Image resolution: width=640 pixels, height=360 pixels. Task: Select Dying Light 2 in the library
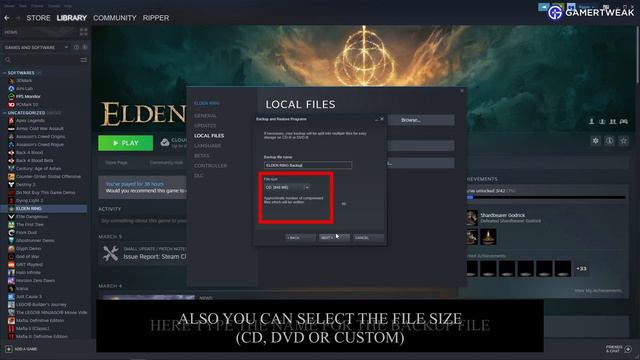29,200
